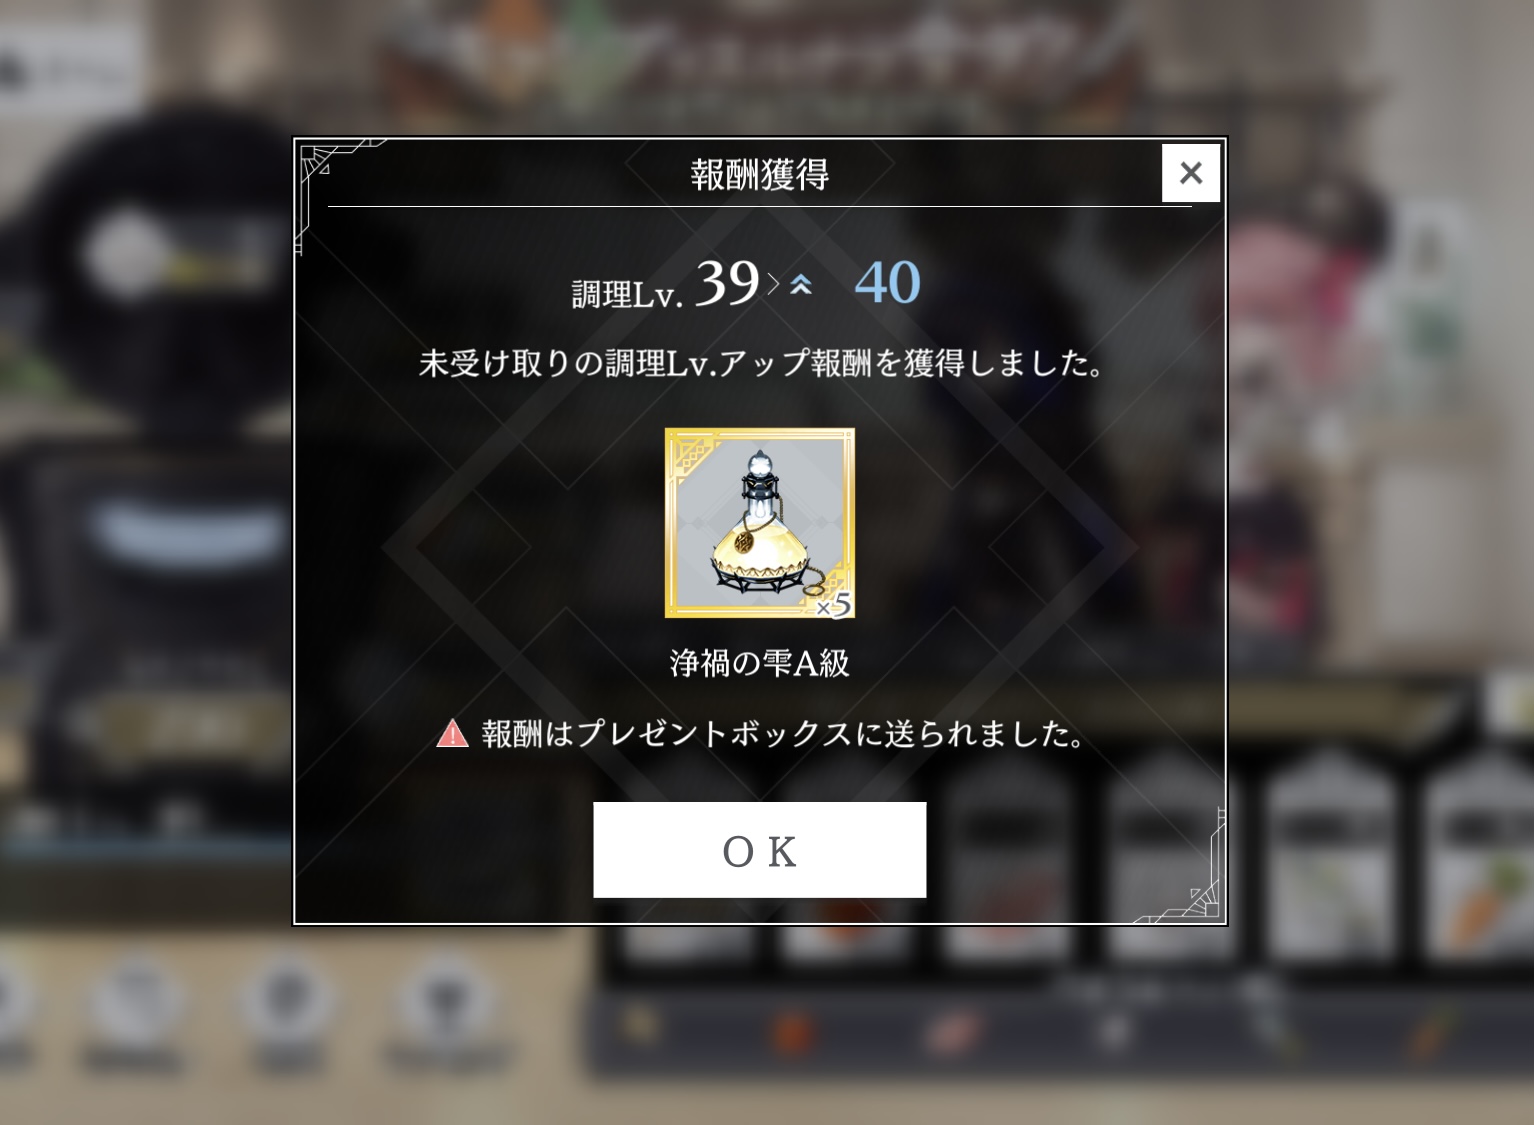Click the 調理Lv. label

click(x=627, y=294)
